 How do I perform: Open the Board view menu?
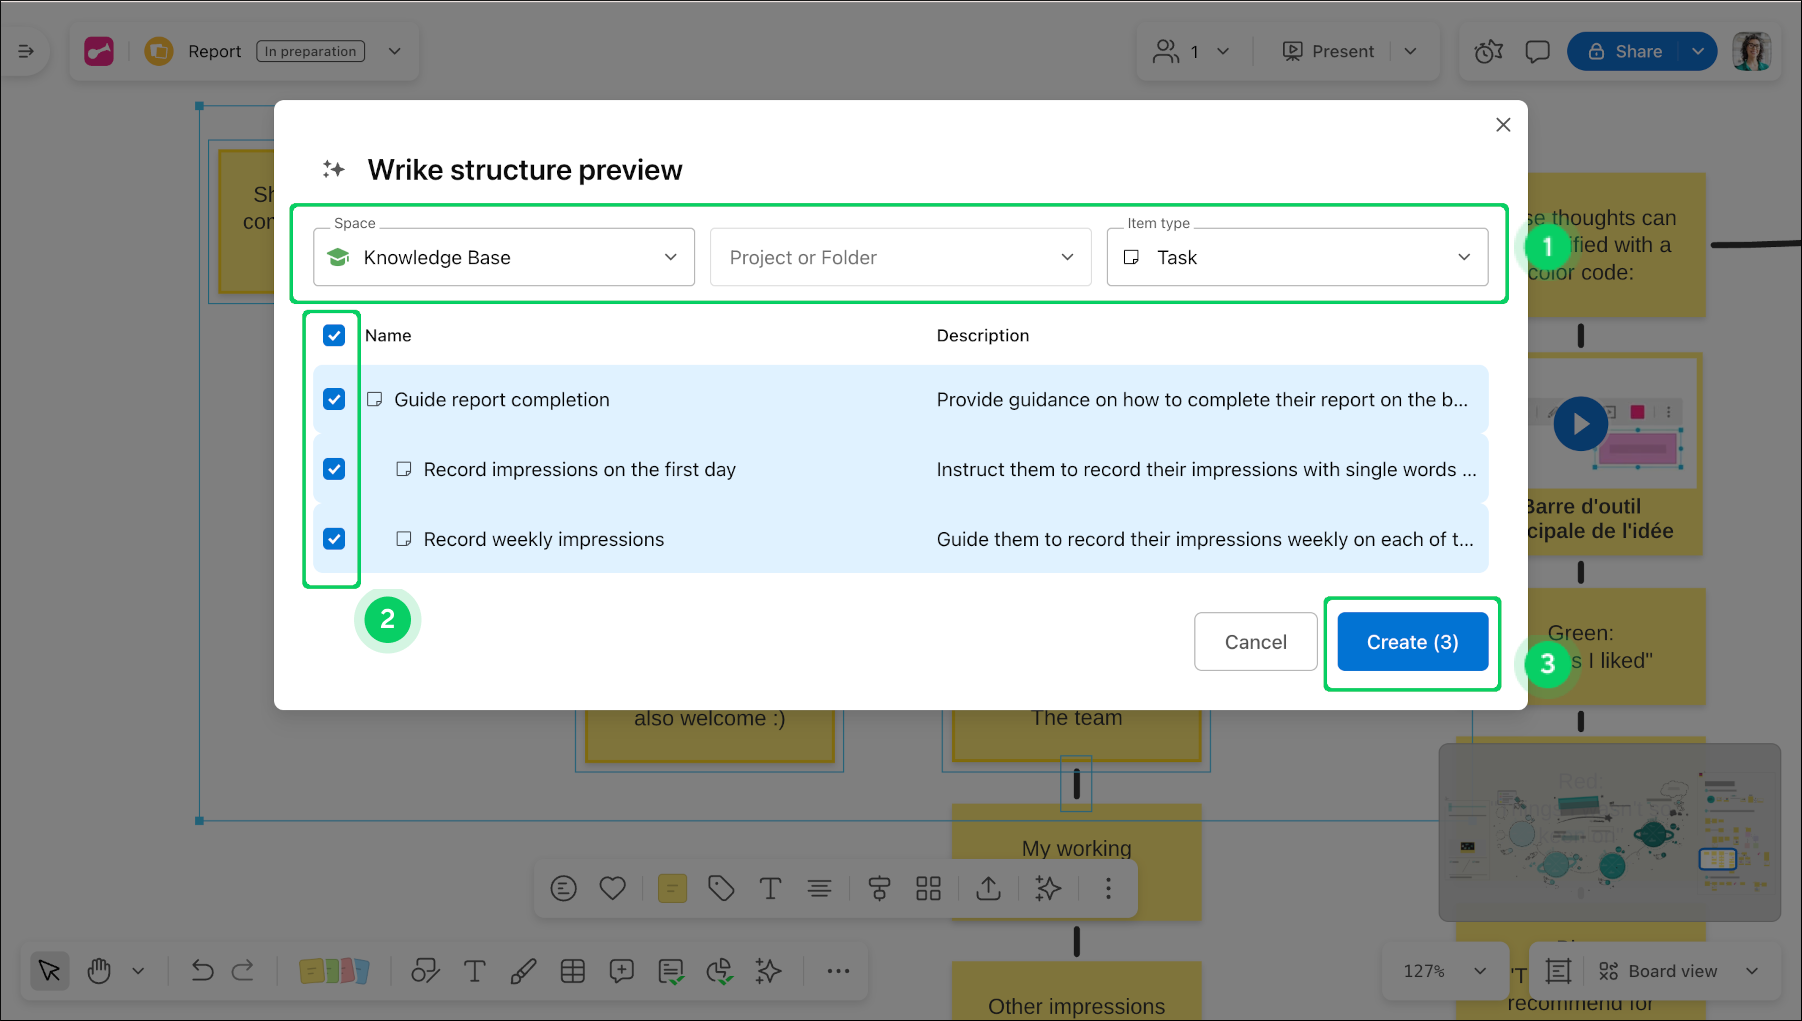1676,971
